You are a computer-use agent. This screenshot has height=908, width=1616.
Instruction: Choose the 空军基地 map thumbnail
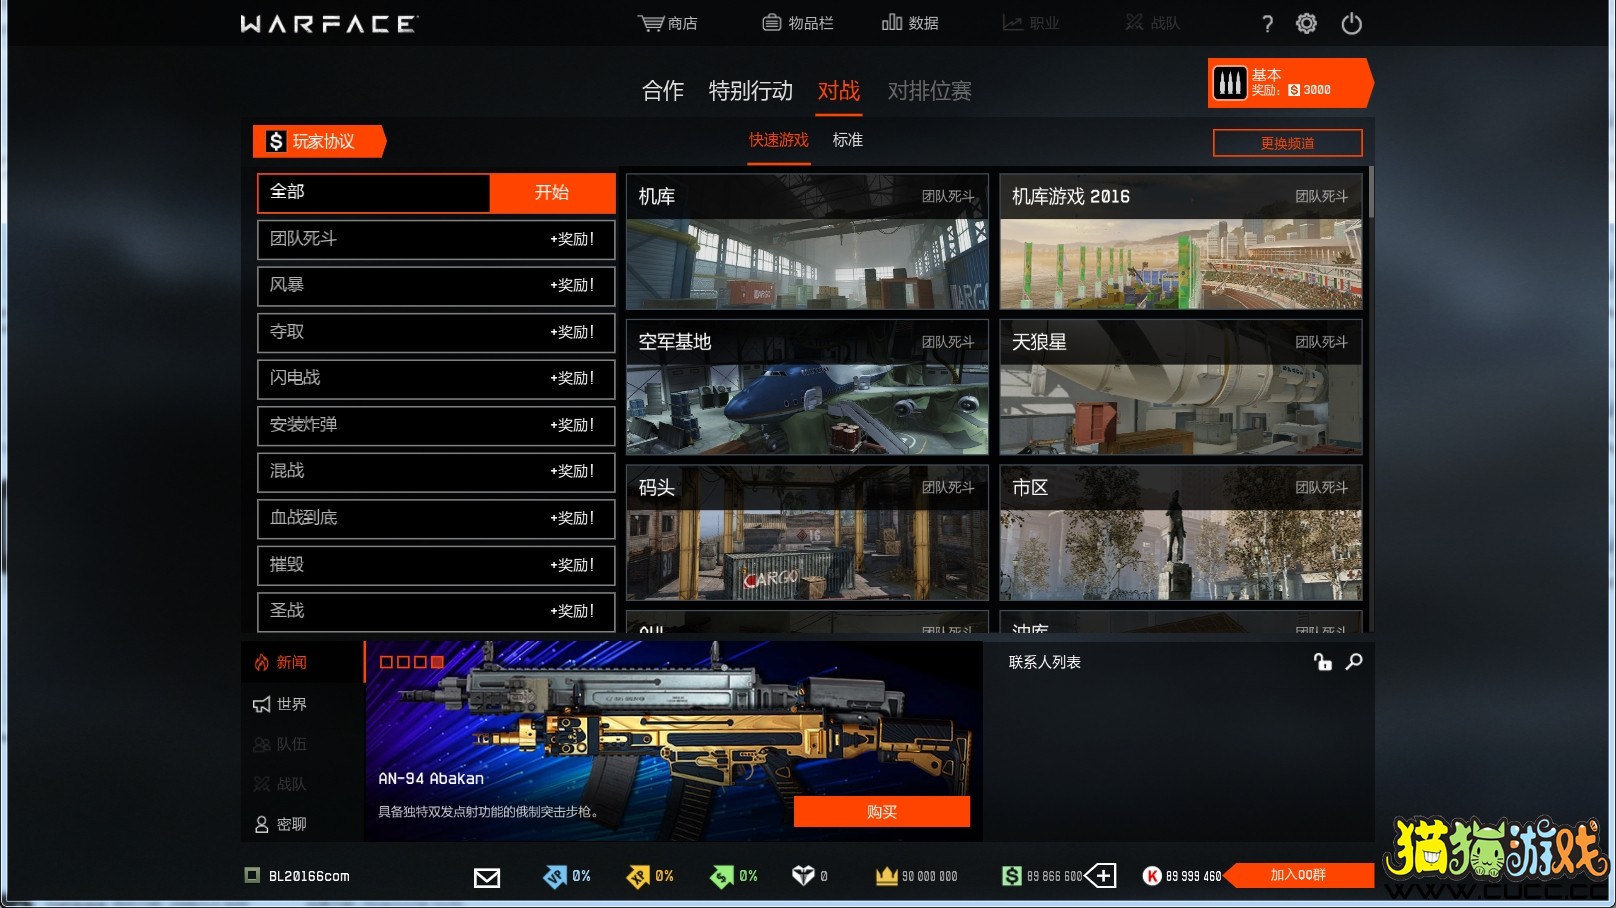807,387
